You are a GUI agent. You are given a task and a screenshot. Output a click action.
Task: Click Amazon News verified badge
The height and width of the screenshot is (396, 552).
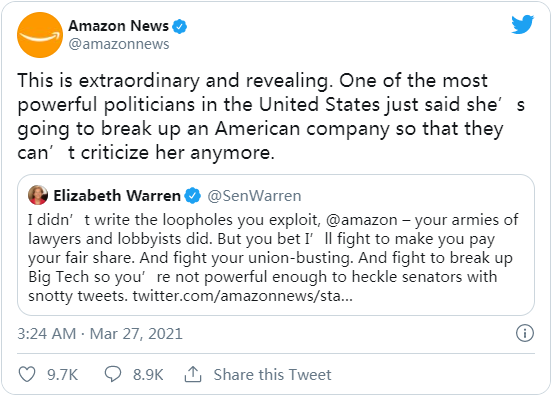[180, 26]
